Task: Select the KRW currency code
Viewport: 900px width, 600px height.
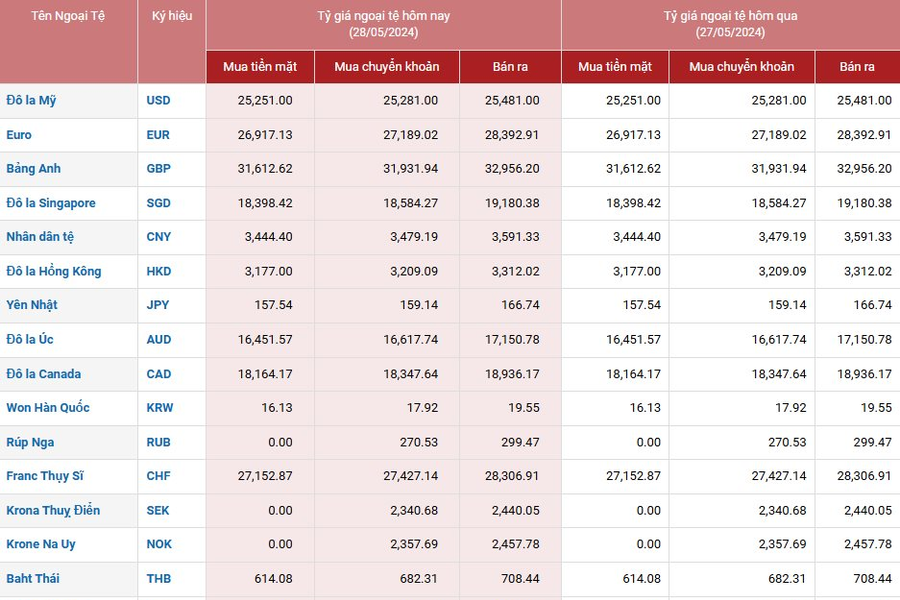Action: point(160,407)
